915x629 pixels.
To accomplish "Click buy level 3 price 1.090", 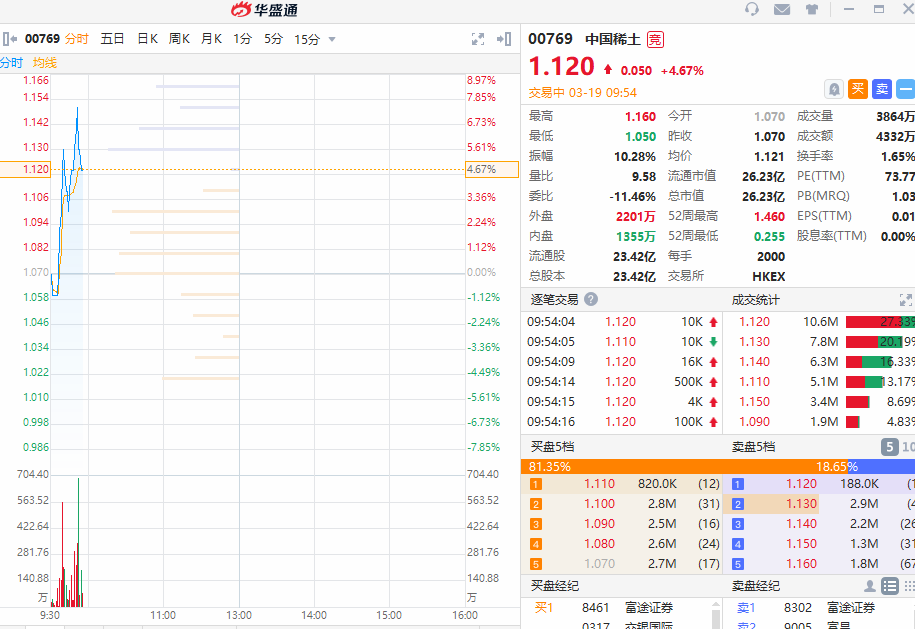I will pos(599,523).
